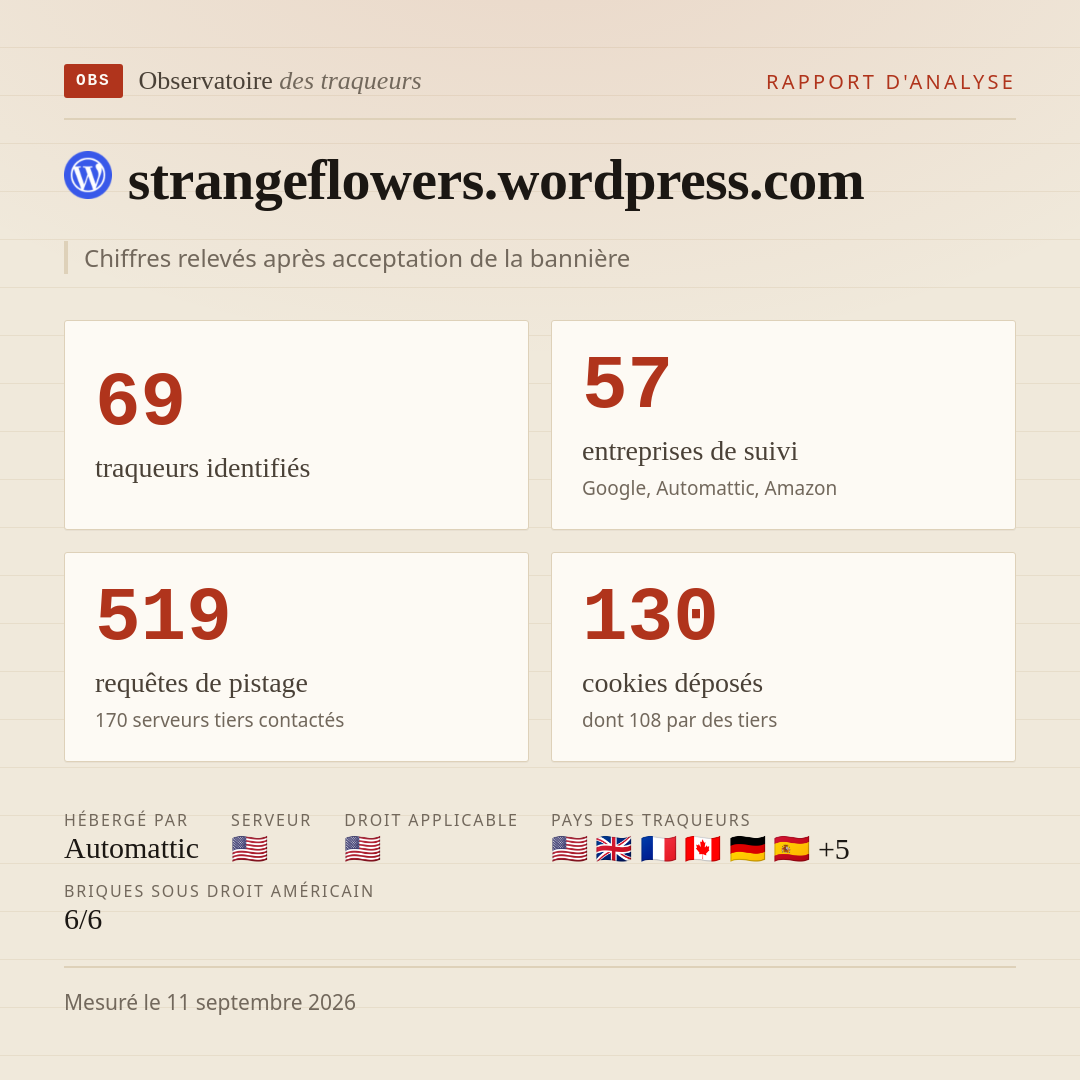Click the Automattic host name

[x=132, y=849]
